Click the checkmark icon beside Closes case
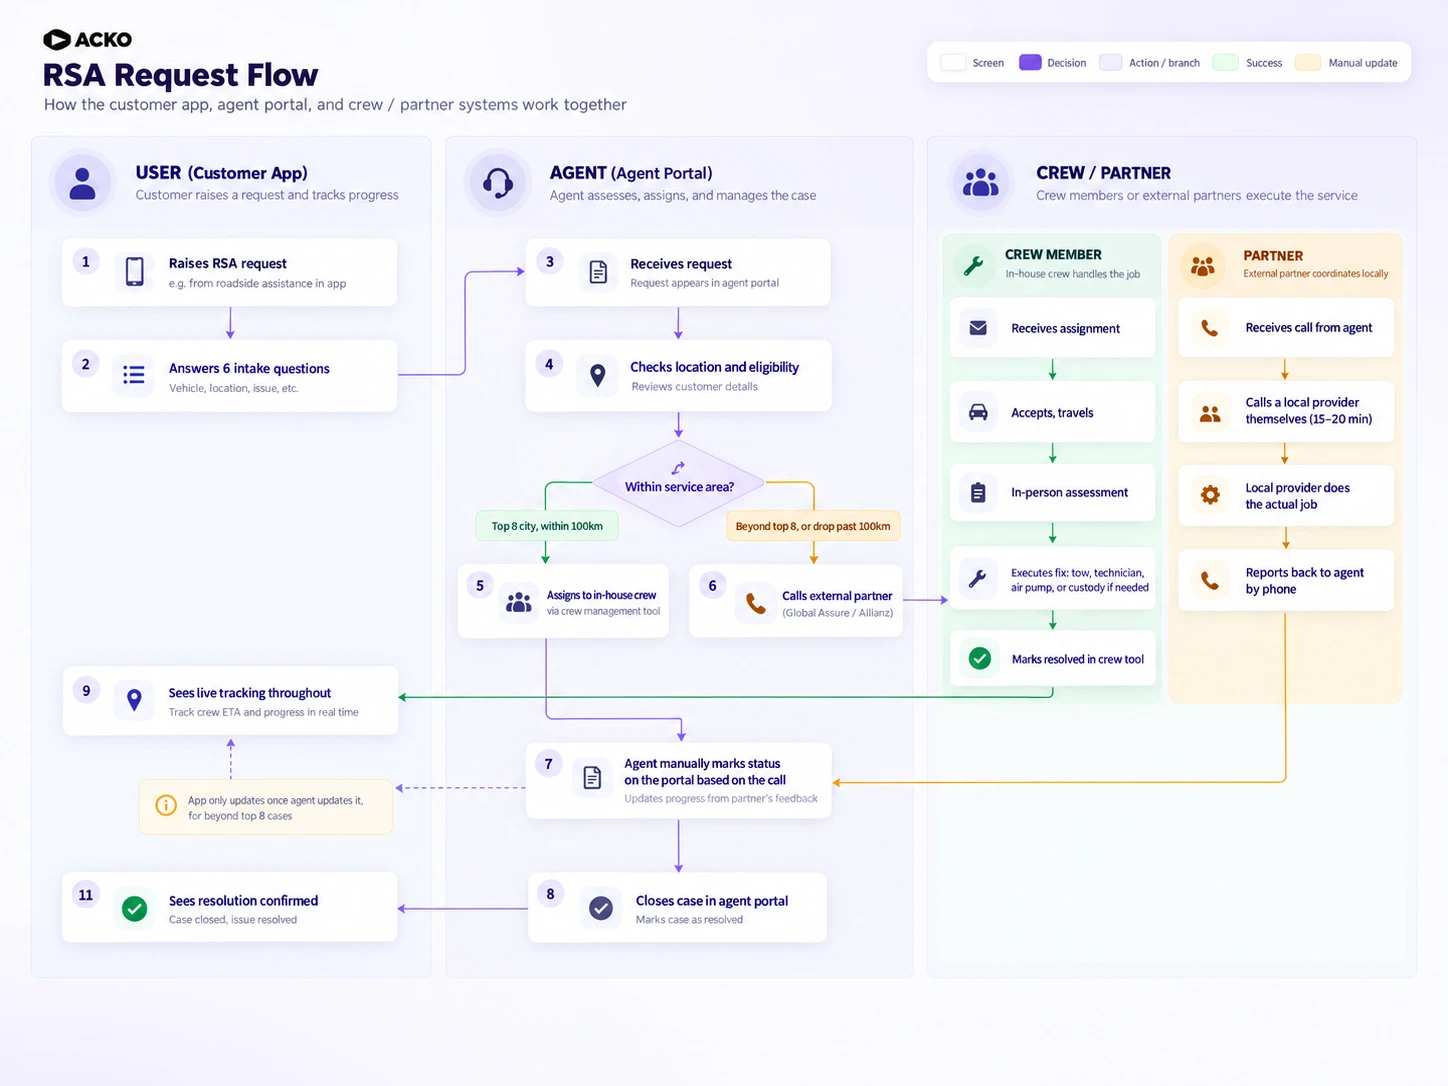 (x=601, y=908)
